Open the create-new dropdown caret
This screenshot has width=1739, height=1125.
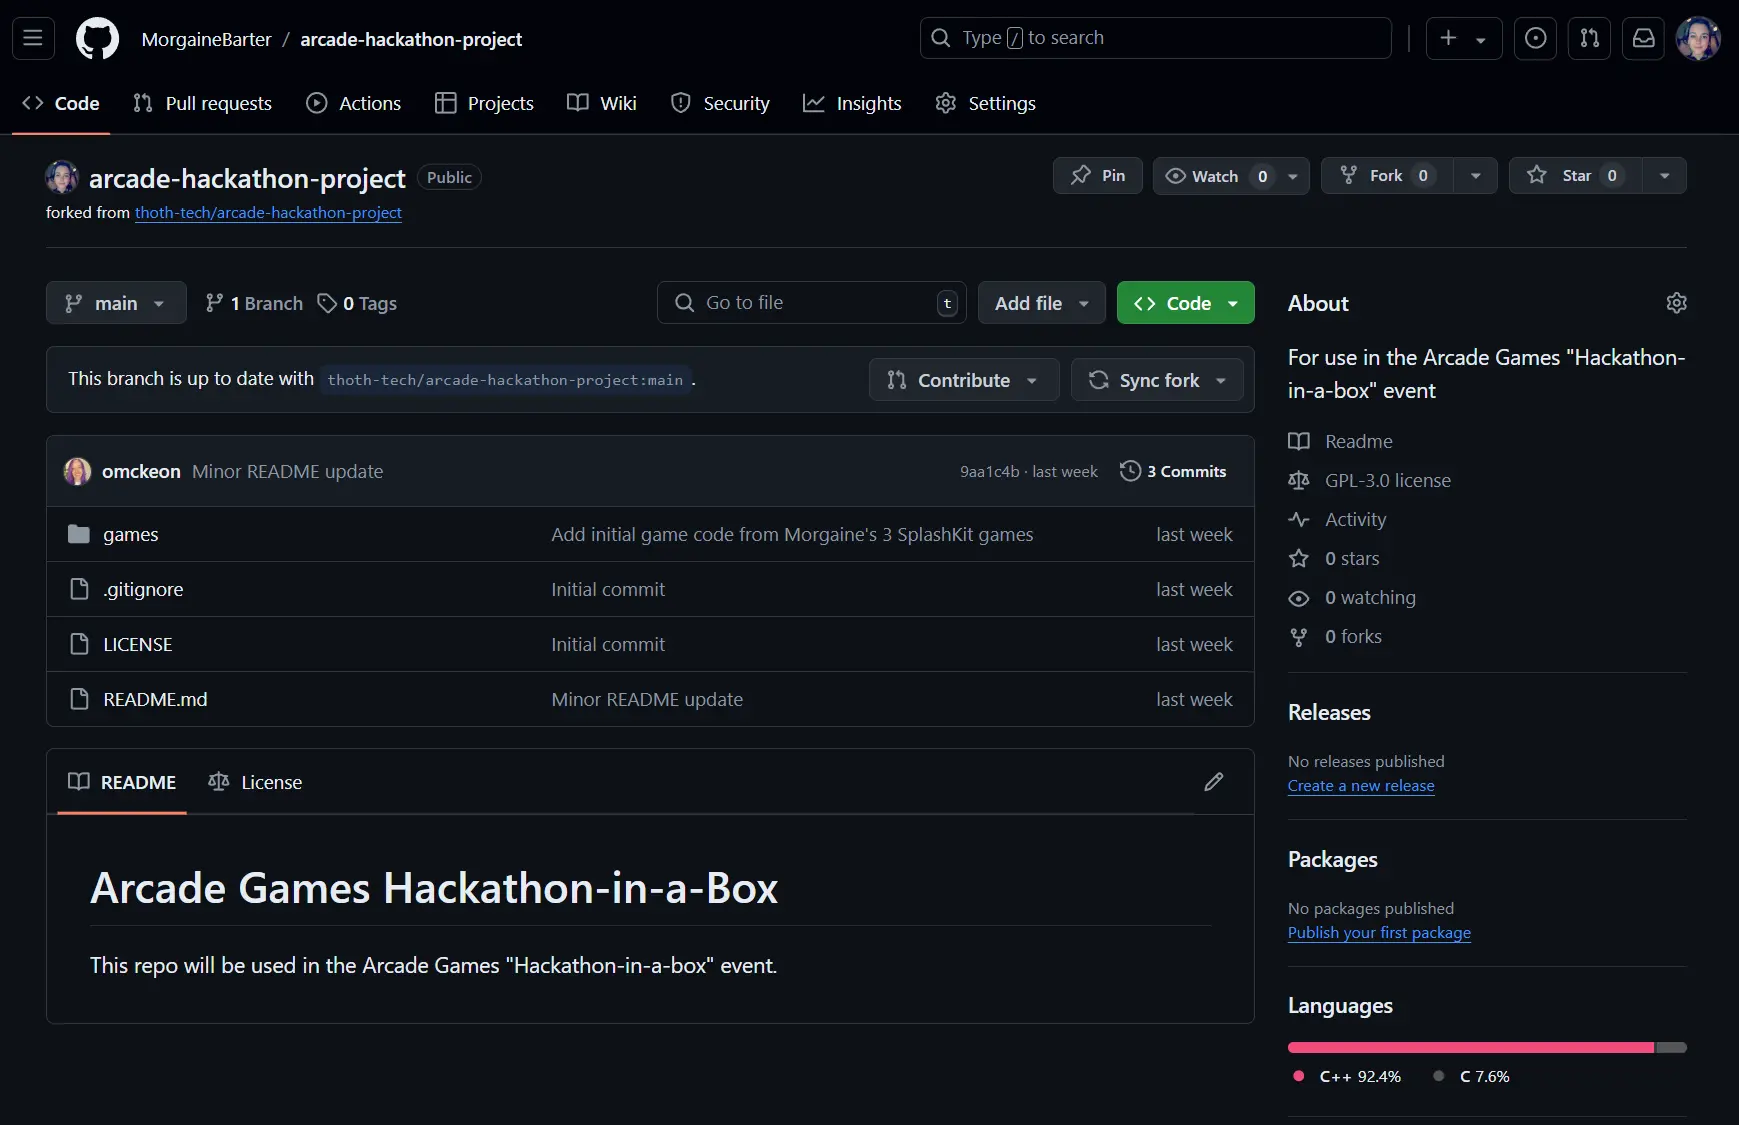pos(1481,39)
